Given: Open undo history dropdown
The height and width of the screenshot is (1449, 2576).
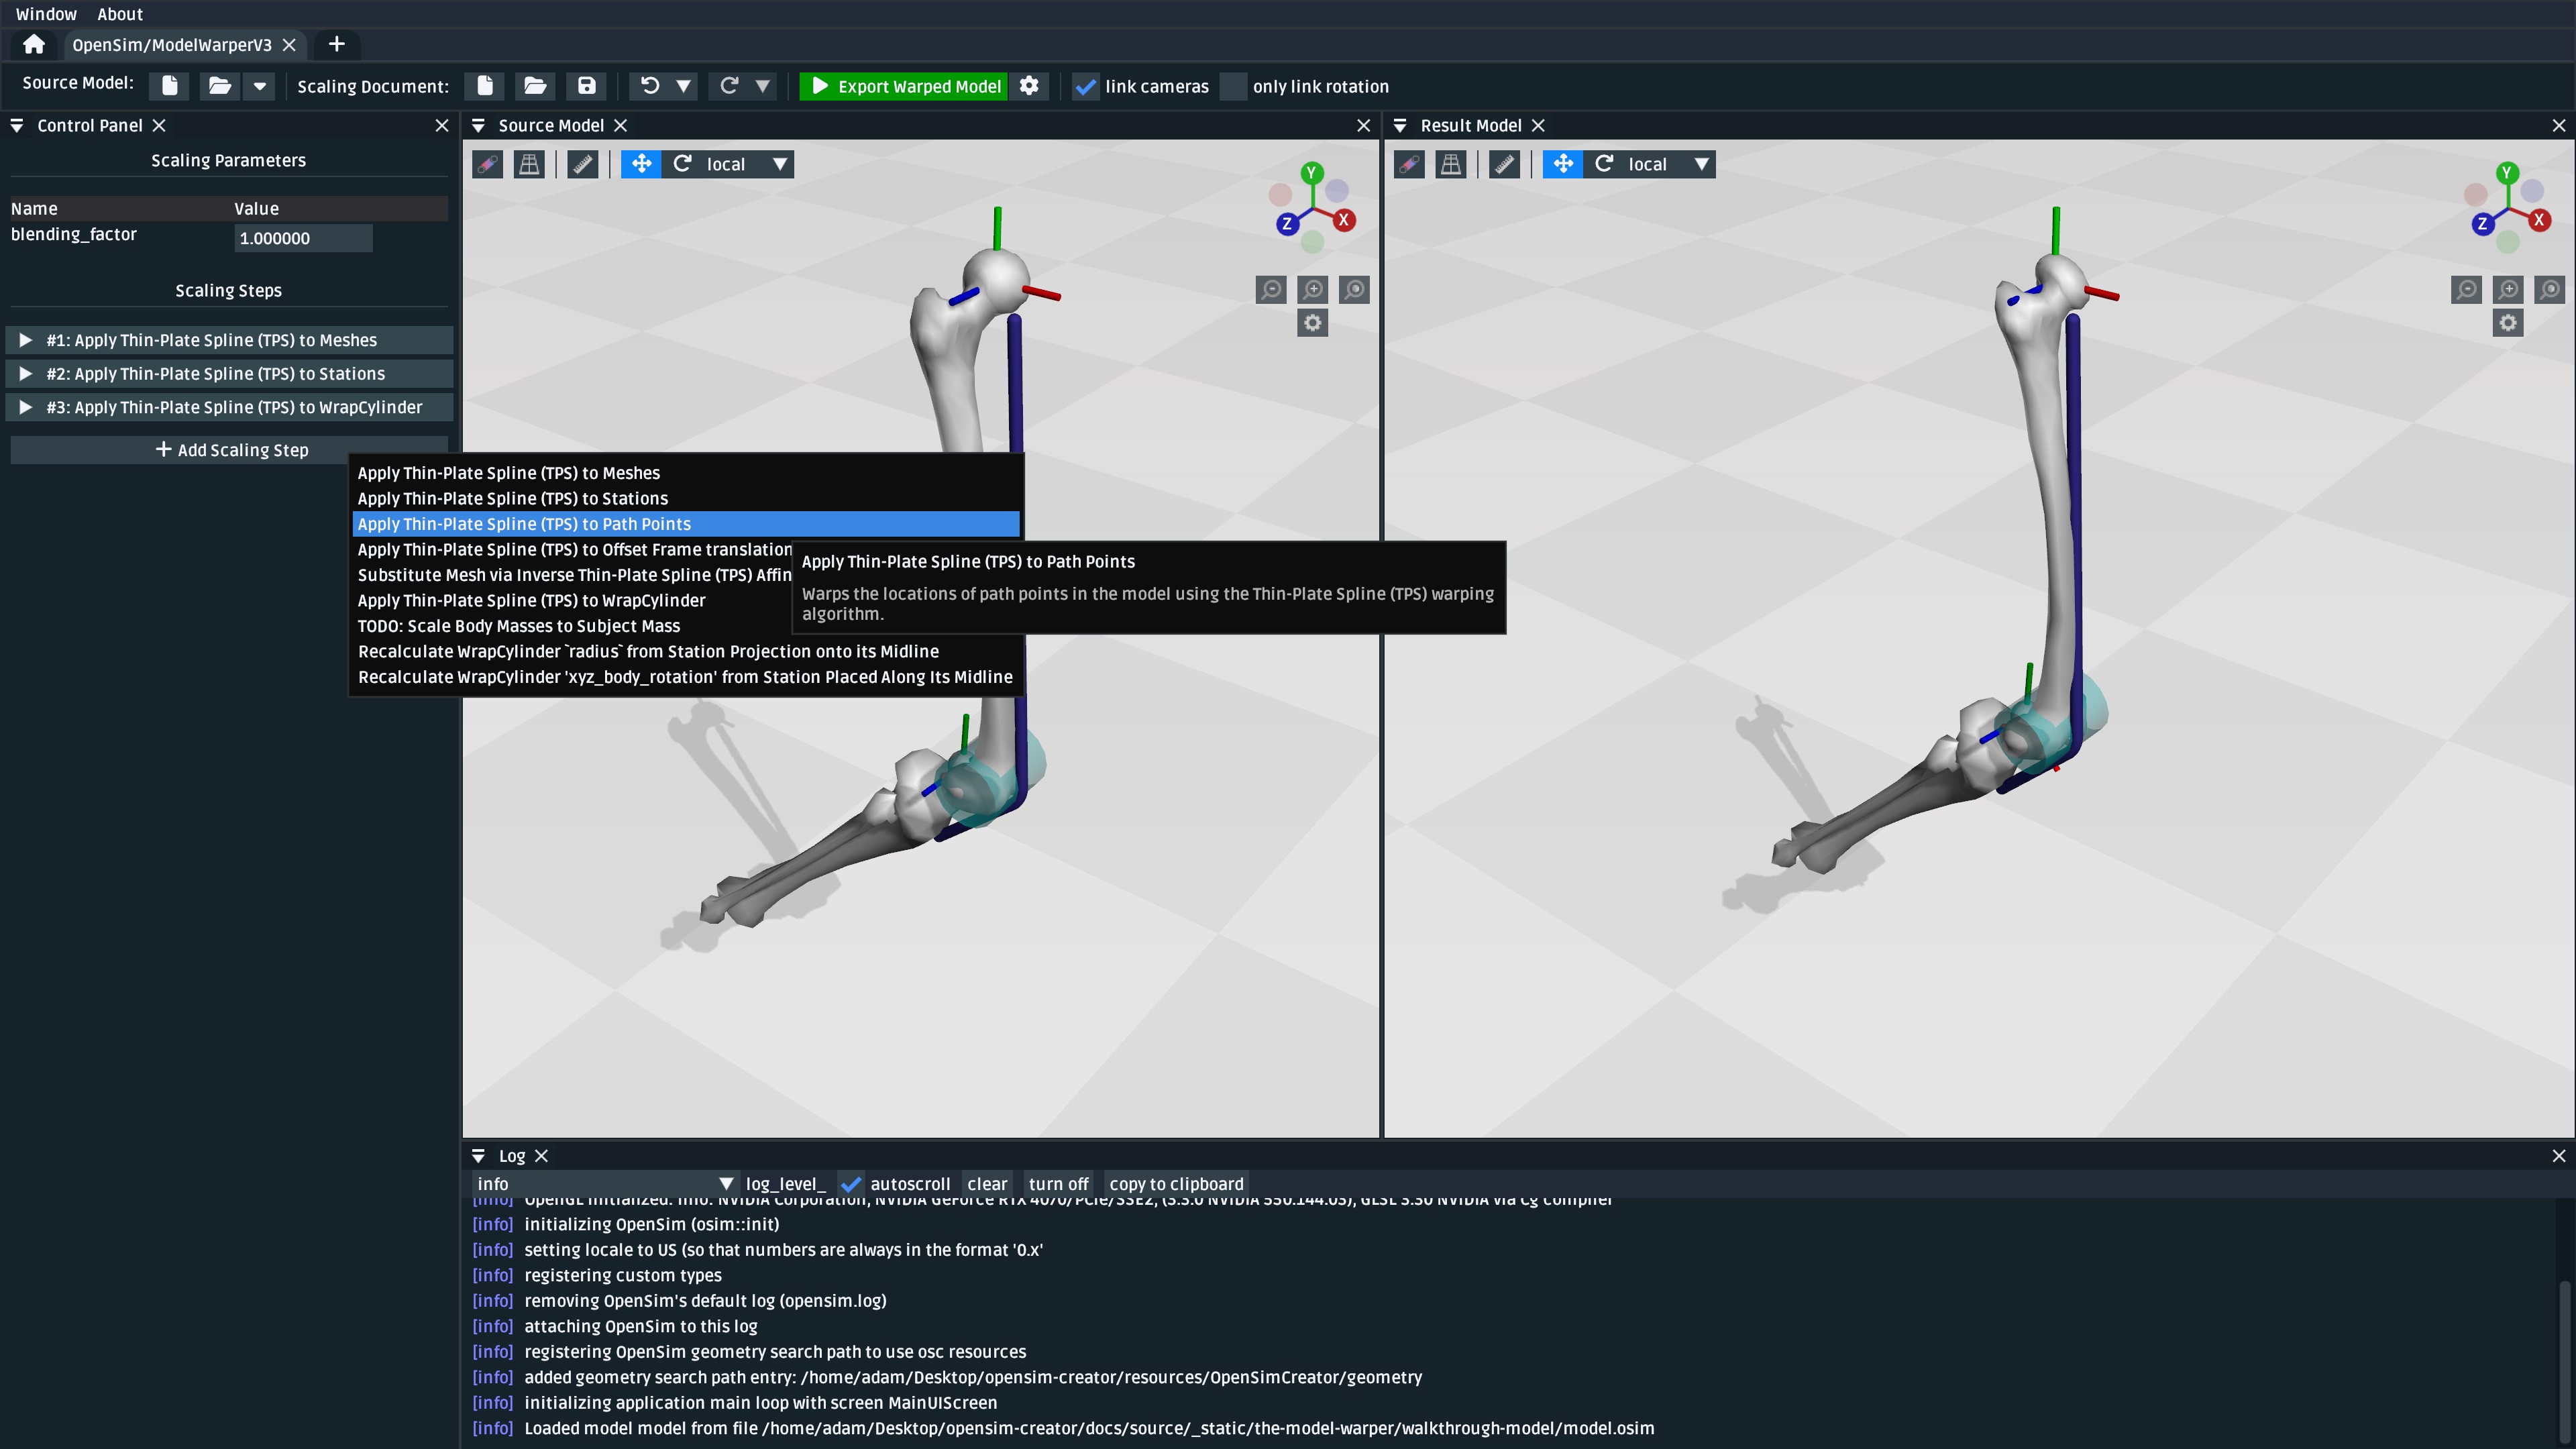Looking at the screenshot, I should tap(684, 86).
